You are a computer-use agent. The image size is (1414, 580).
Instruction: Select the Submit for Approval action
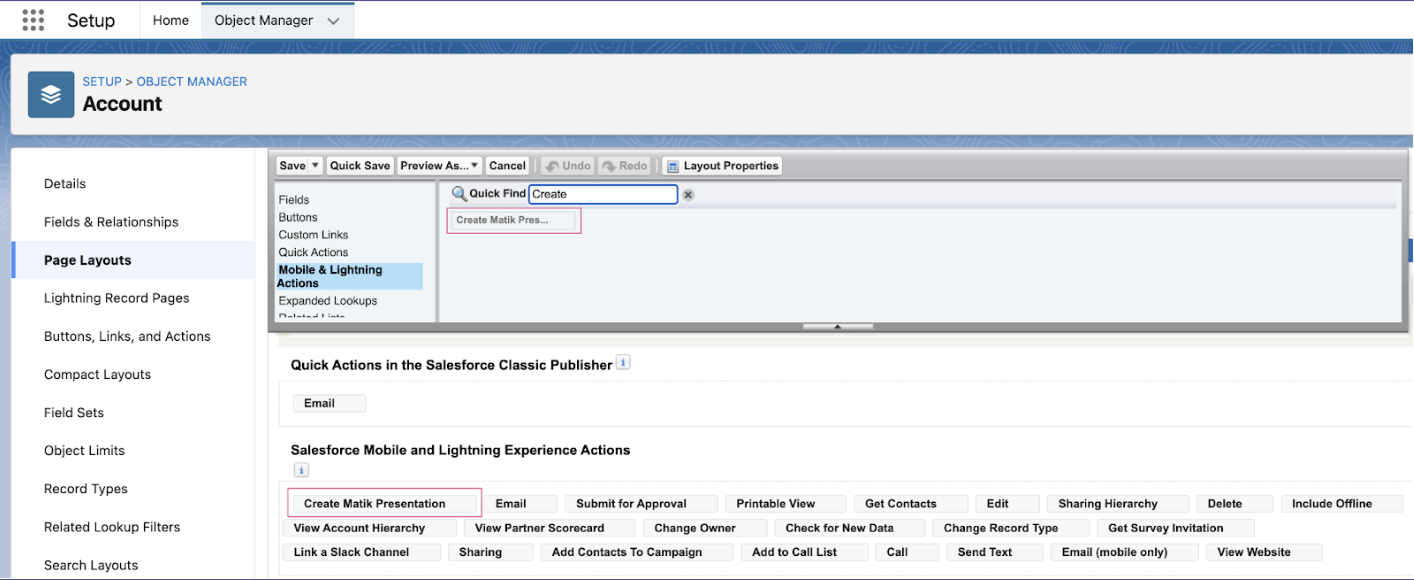tap(641, 503)
